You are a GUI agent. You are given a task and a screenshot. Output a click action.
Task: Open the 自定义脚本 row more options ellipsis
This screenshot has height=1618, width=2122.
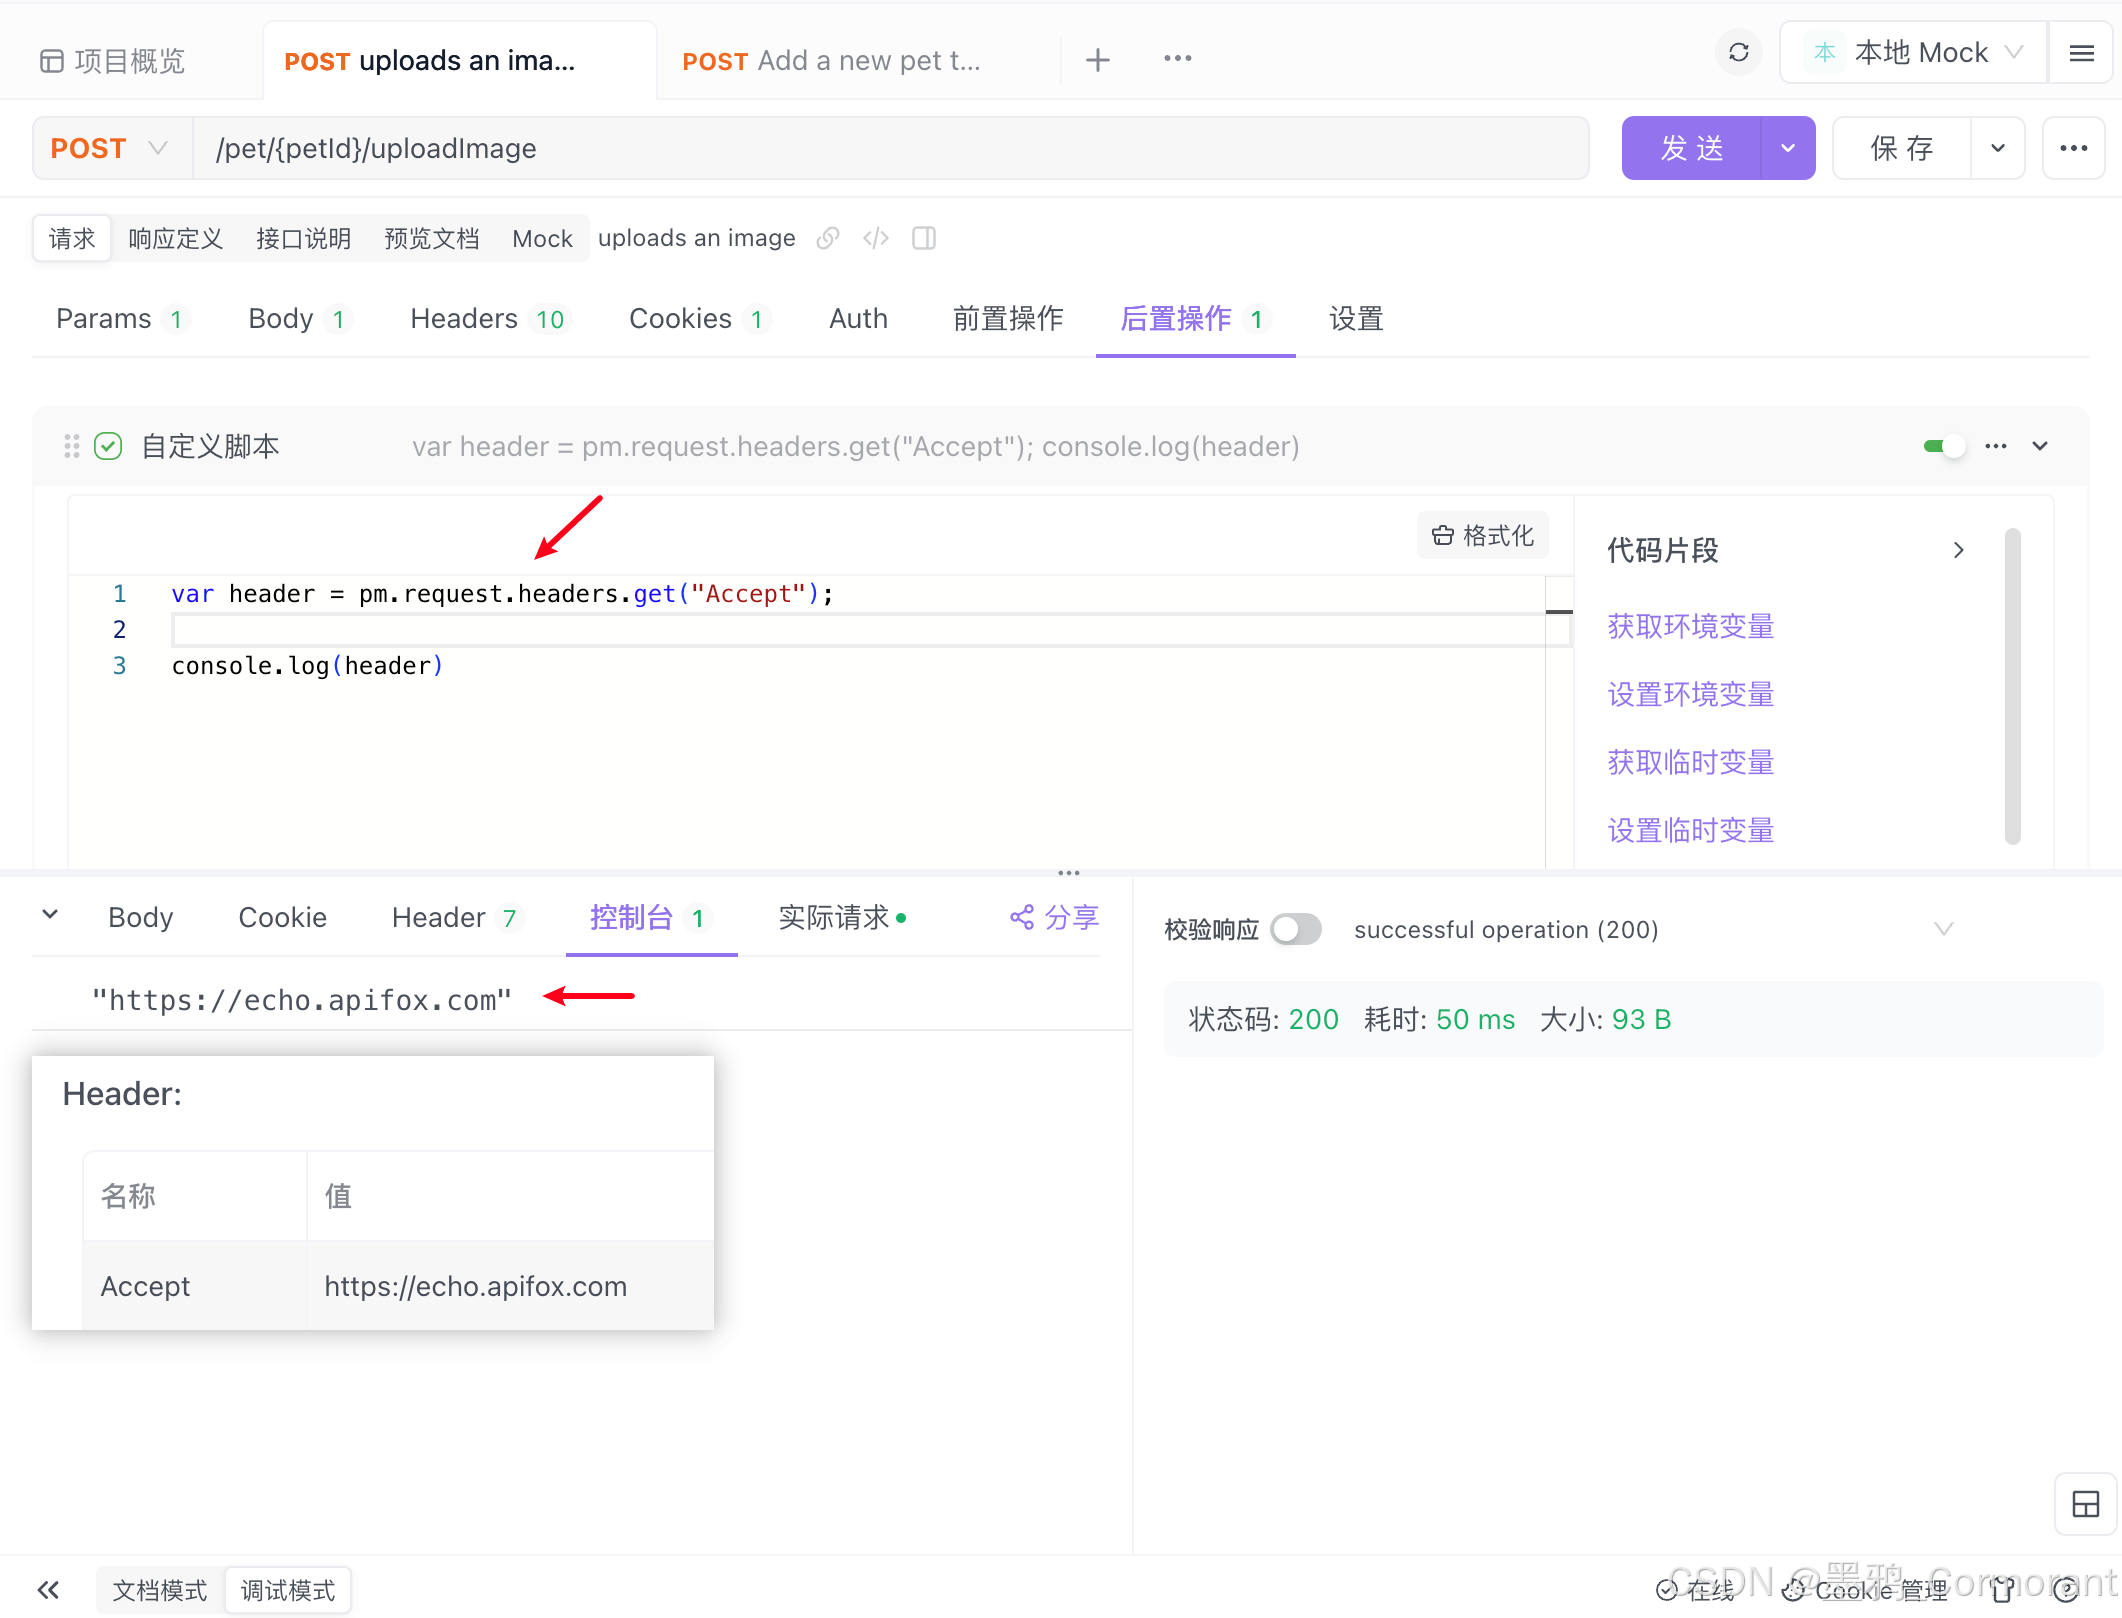click(1996, 446)
